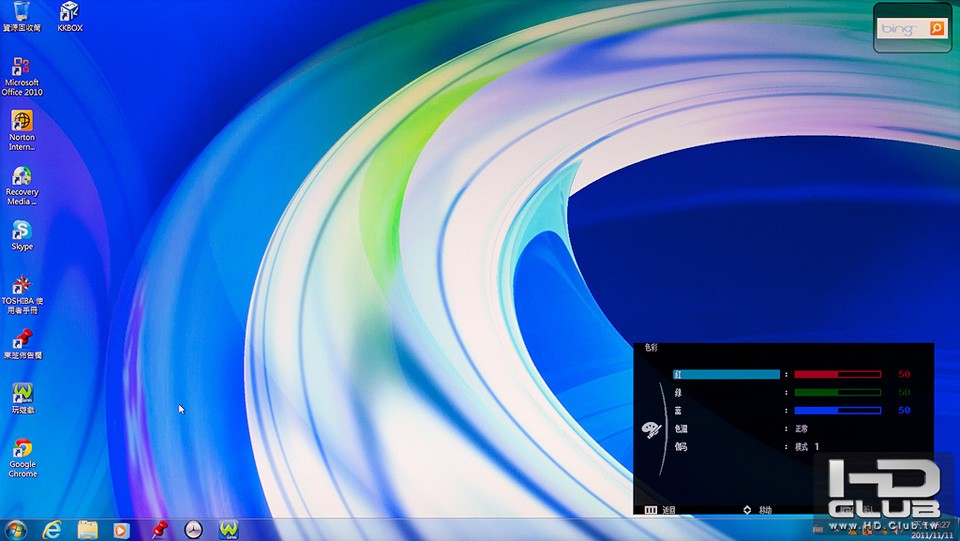
Task: Select the blue row in color menu
Action: point(678,411)
